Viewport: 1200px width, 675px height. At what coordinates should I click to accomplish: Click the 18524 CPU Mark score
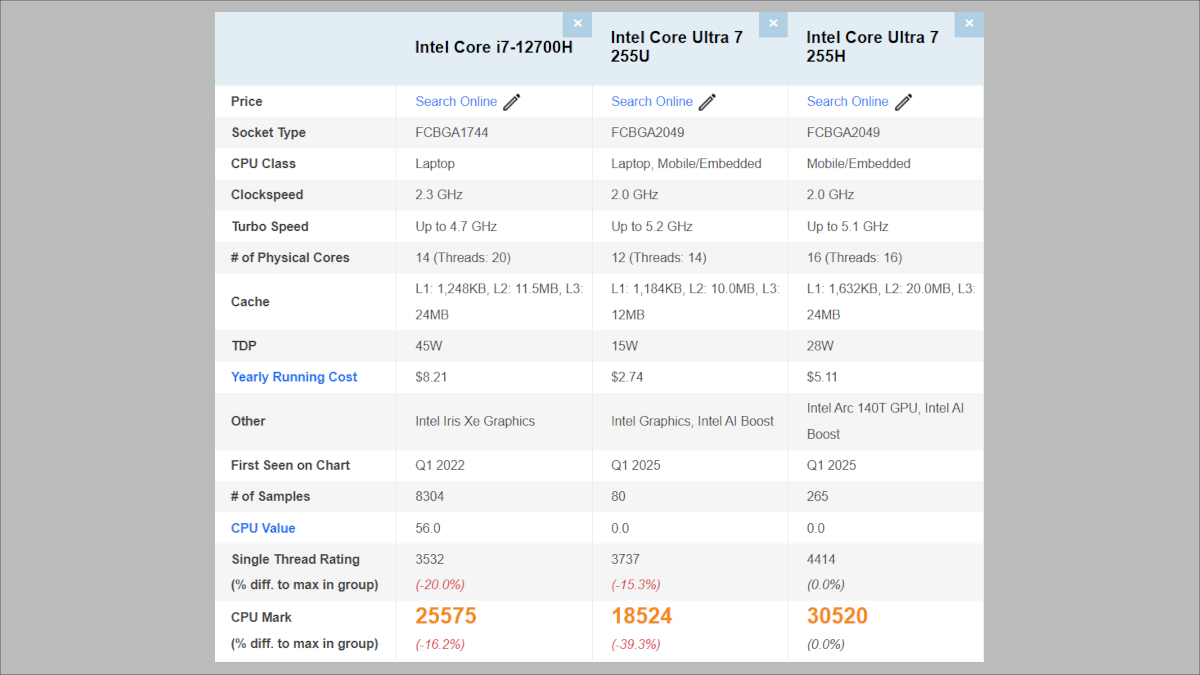pyautogui.click(x=642, y=617)
